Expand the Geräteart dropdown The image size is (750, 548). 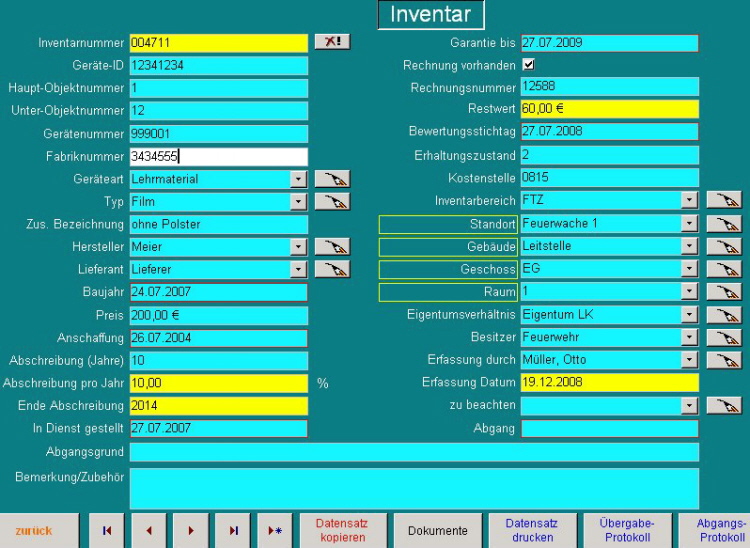pos(298,179)
